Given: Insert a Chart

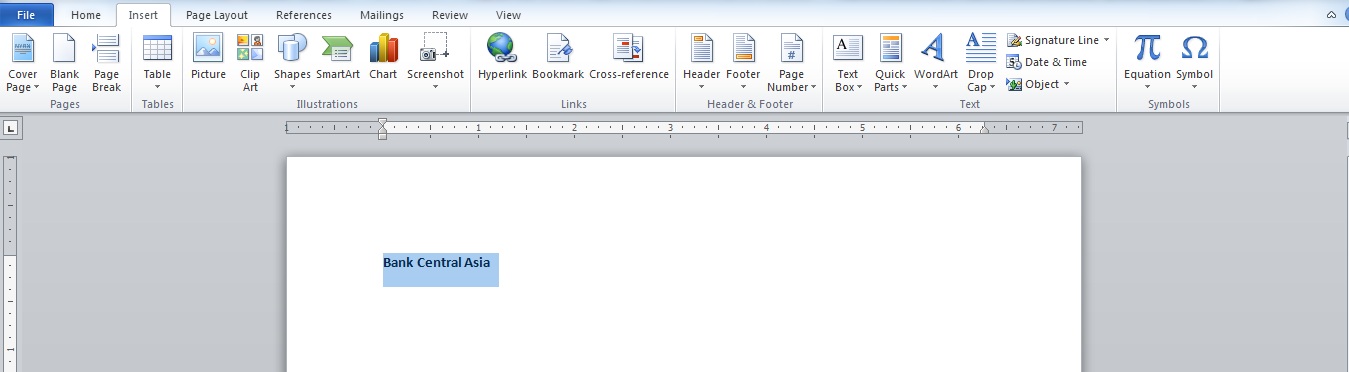Looking at the screenshot, I should pos(383,57).
